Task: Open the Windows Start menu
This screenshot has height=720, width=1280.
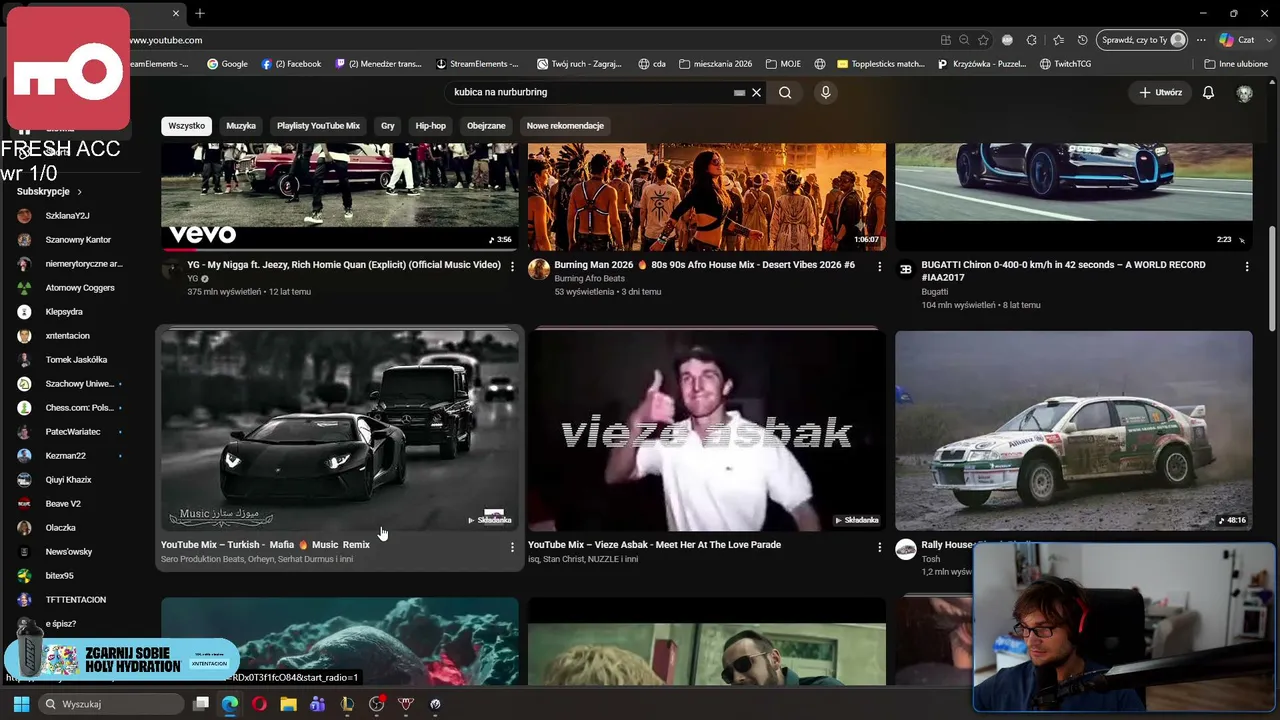Action: (x=21, y=704)
